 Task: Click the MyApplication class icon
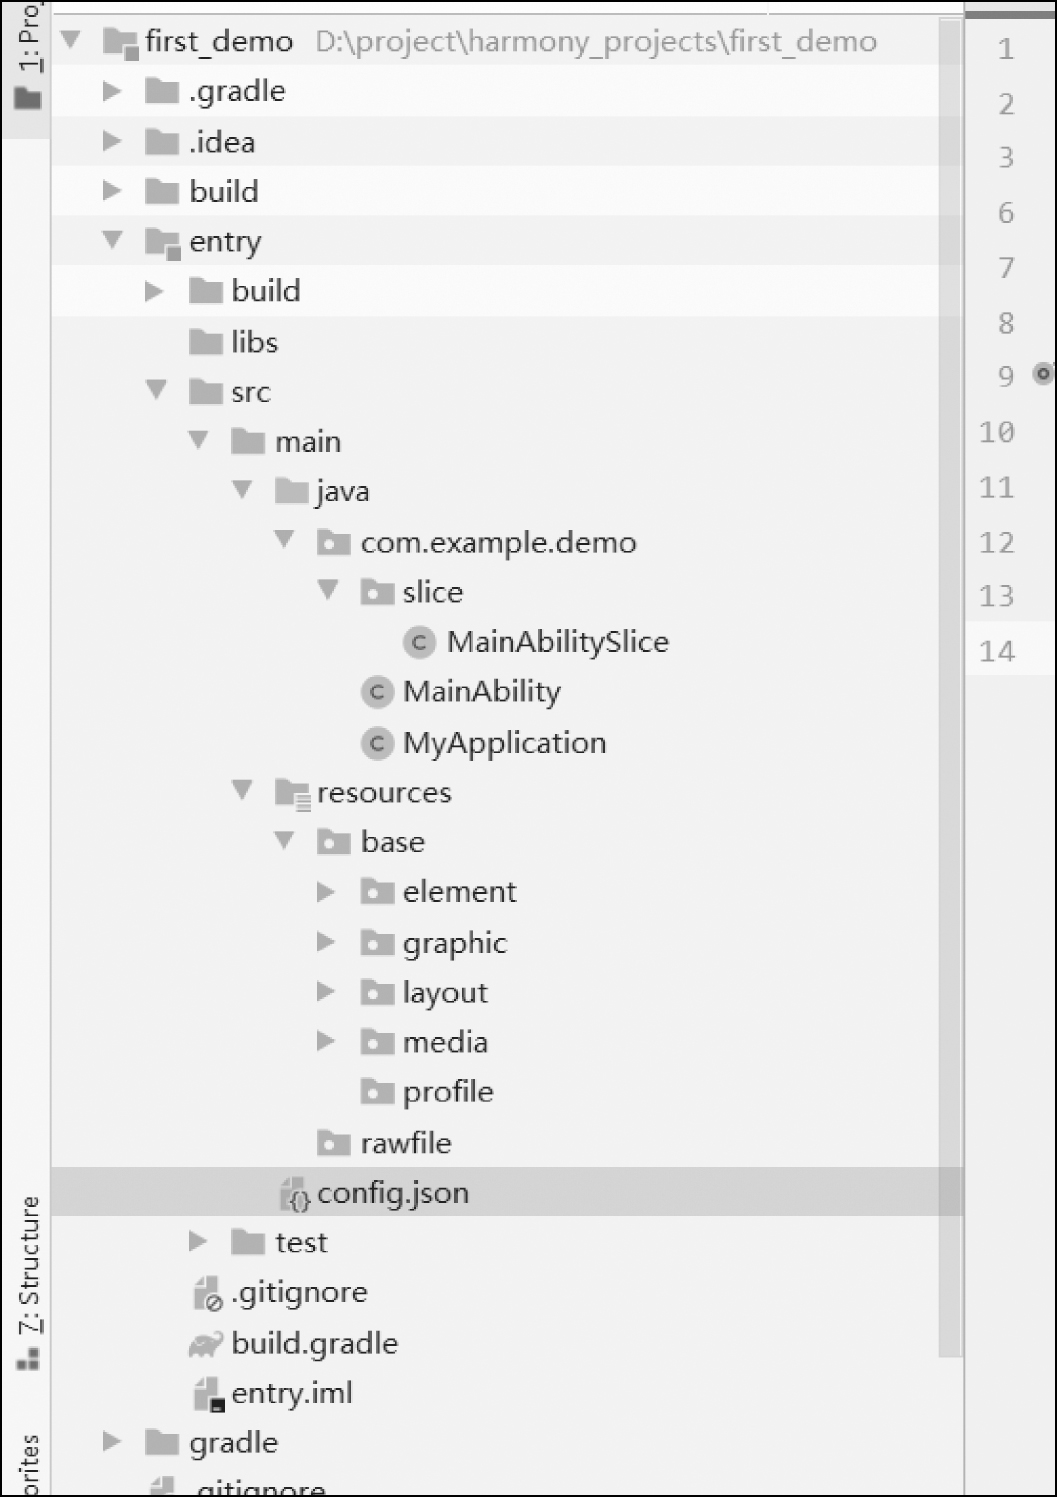[x=377, y=743]
